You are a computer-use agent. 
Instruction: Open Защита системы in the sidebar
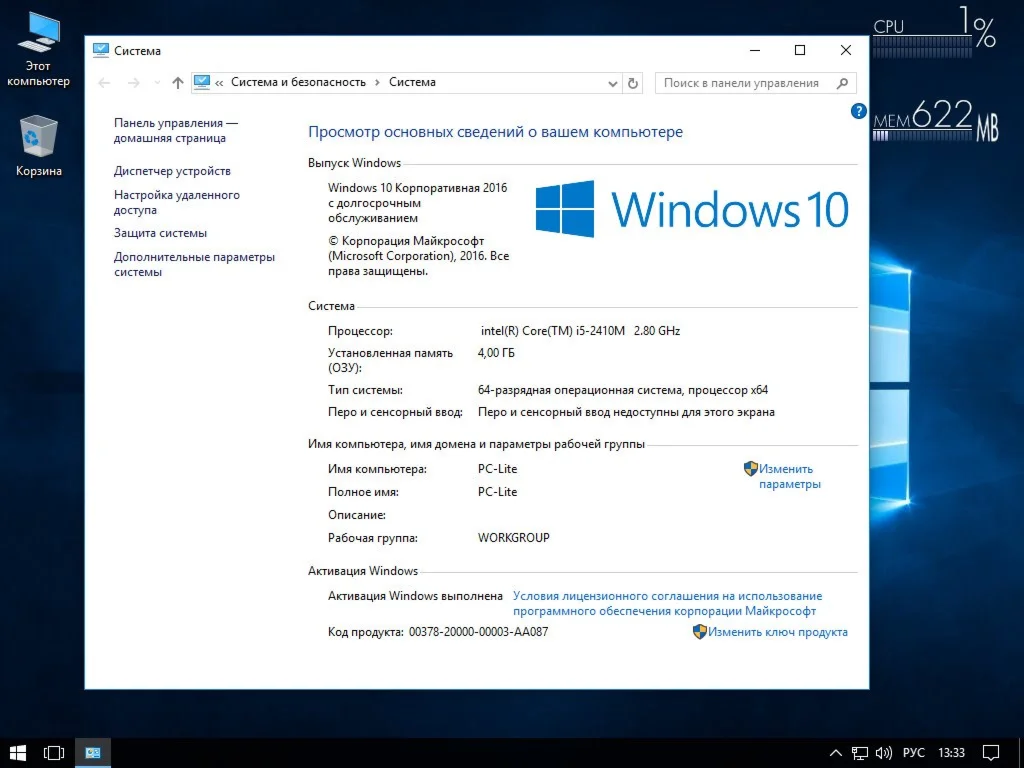(160, 233)
